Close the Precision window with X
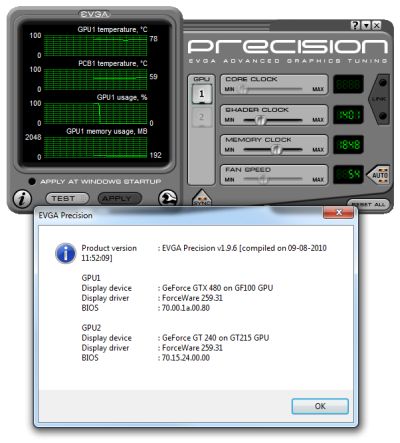Screen dimensions: 400x443 point(377,25)
